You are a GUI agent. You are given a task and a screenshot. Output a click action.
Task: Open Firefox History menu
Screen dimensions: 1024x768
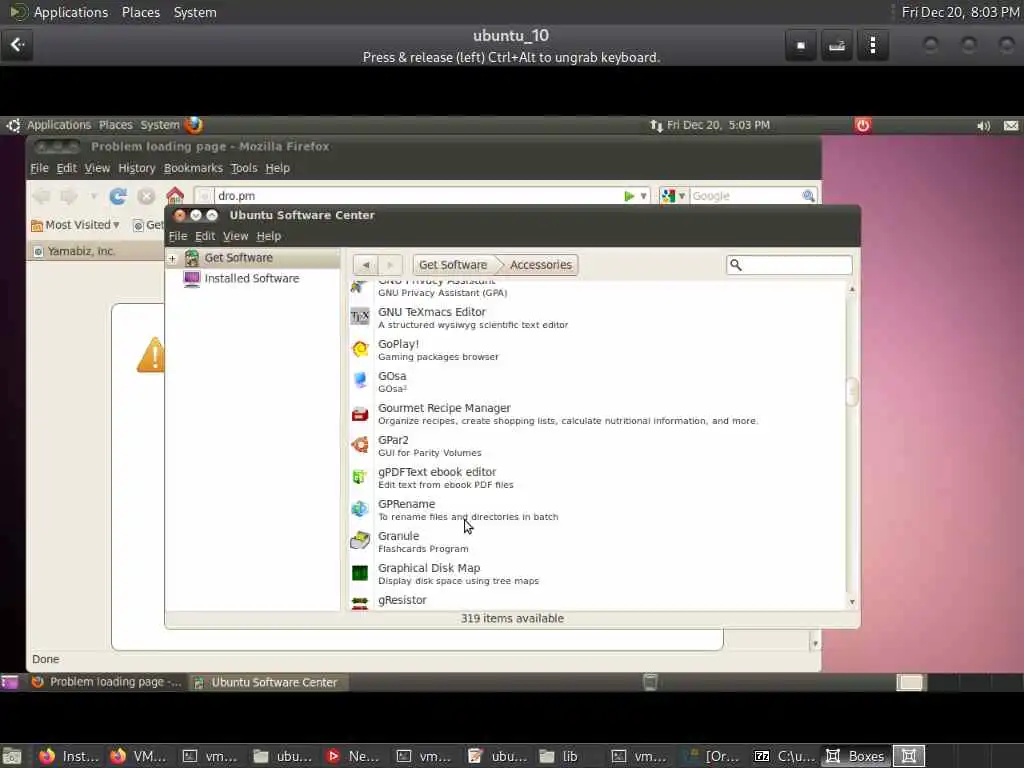[x=136, y=168]
